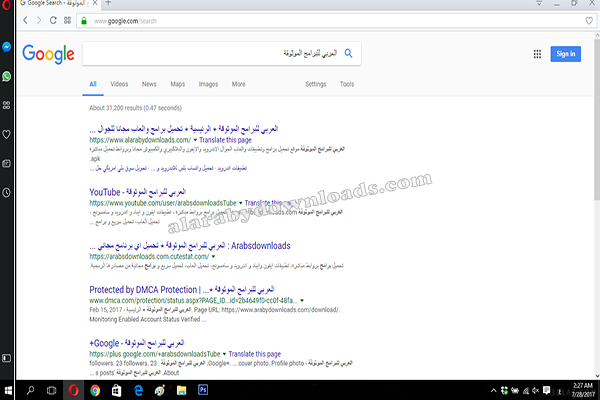Open WhatsApp in the Opera sidebar
Viewport: 600px width, 400px height.
click(7, 76)
